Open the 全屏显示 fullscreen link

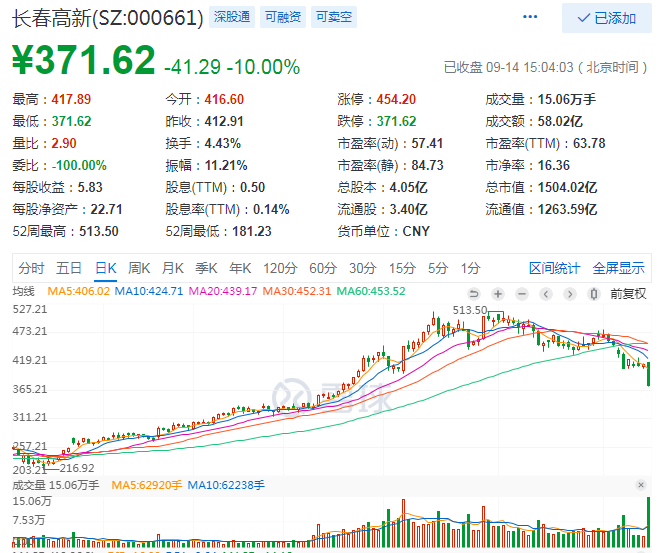click(x=618, y=268)
